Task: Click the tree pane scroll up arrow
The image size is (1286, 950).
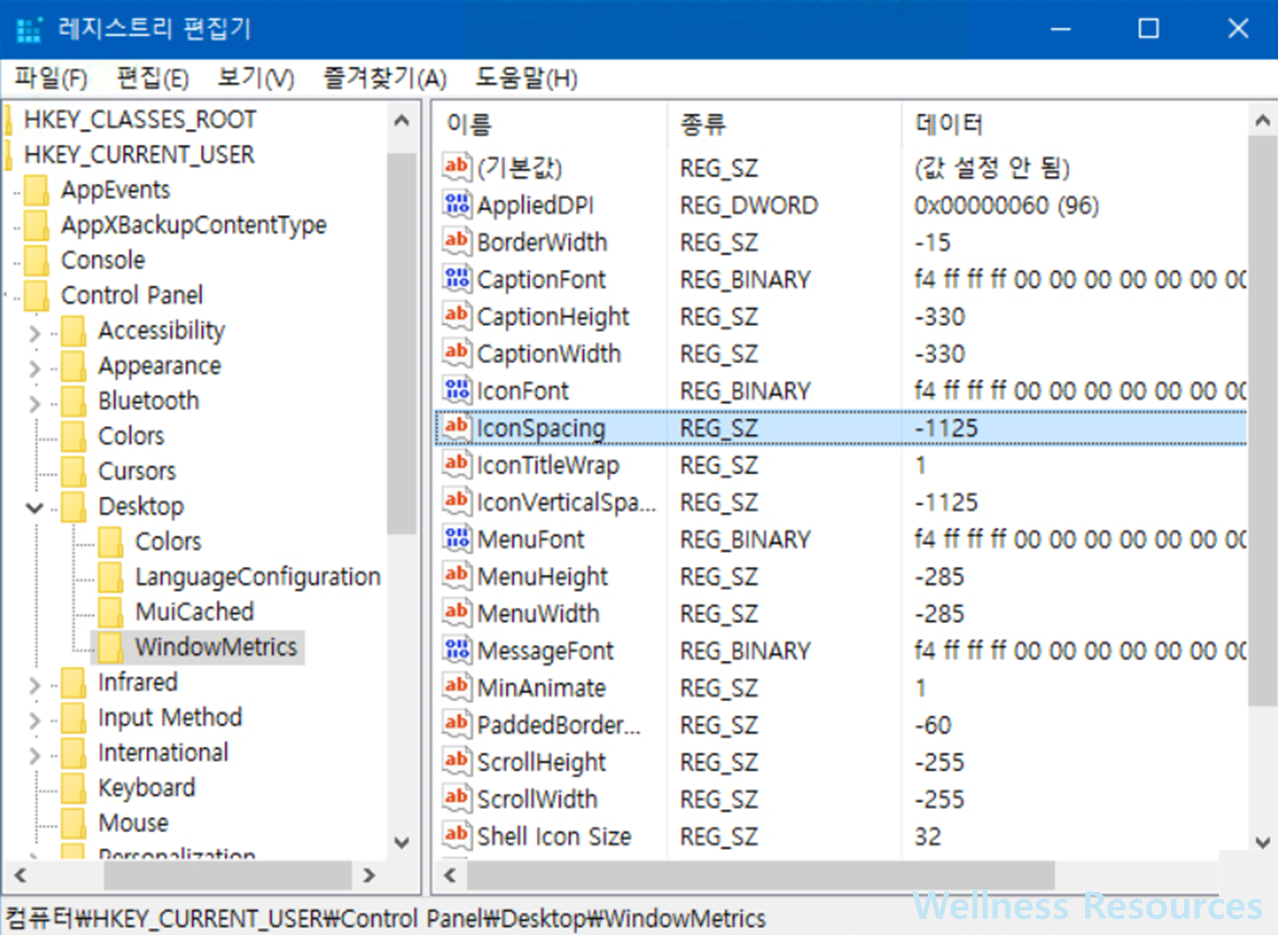Action: coord(402,121)
